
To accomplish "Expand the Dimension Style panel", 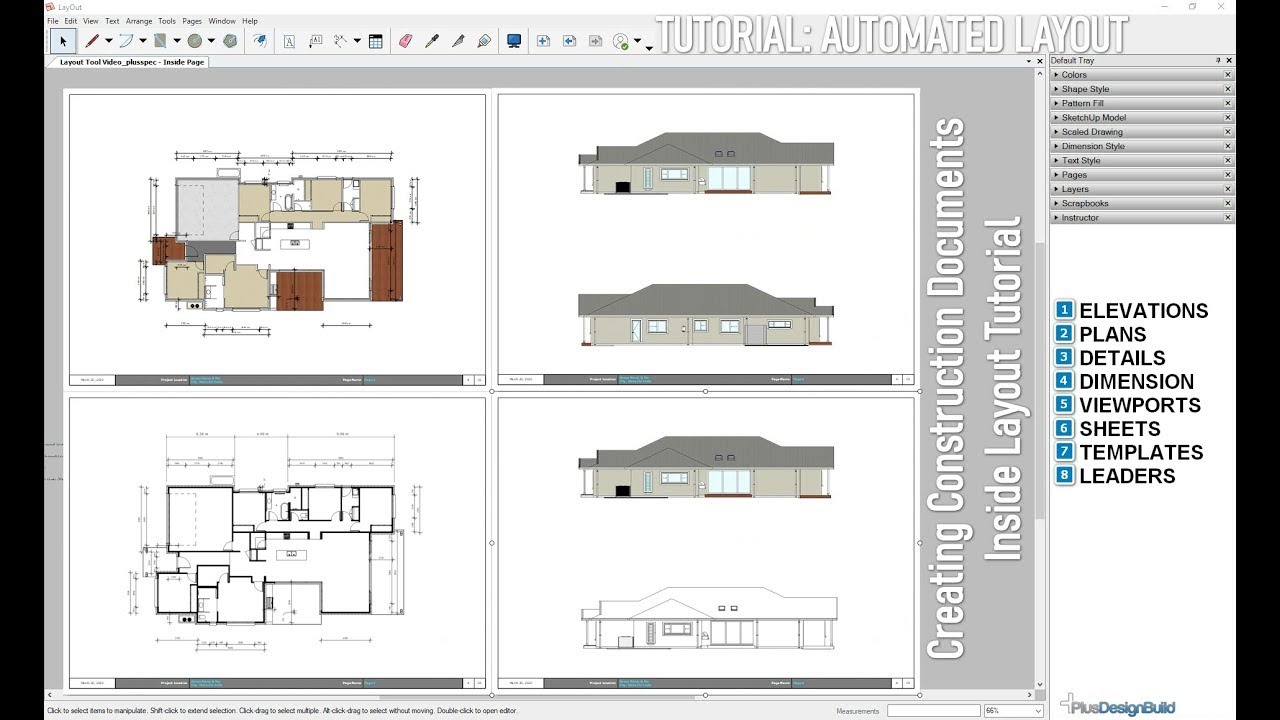I will pos(1143,146).
